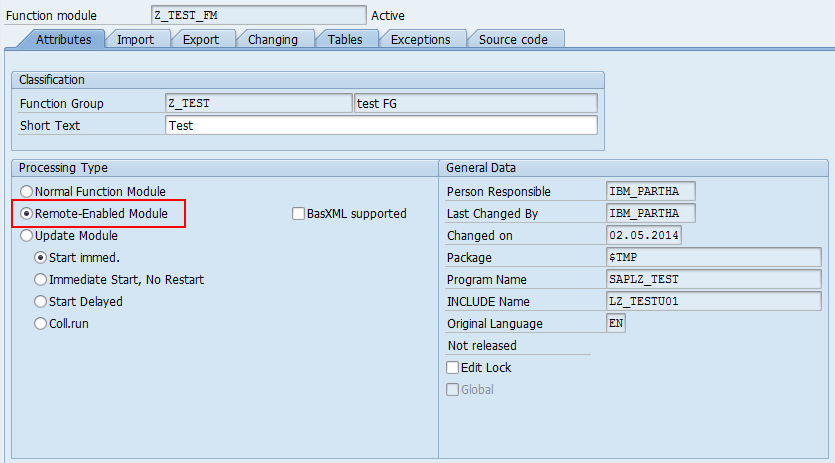
Task: Open the Exceptions tab
Action: point(421,39)
